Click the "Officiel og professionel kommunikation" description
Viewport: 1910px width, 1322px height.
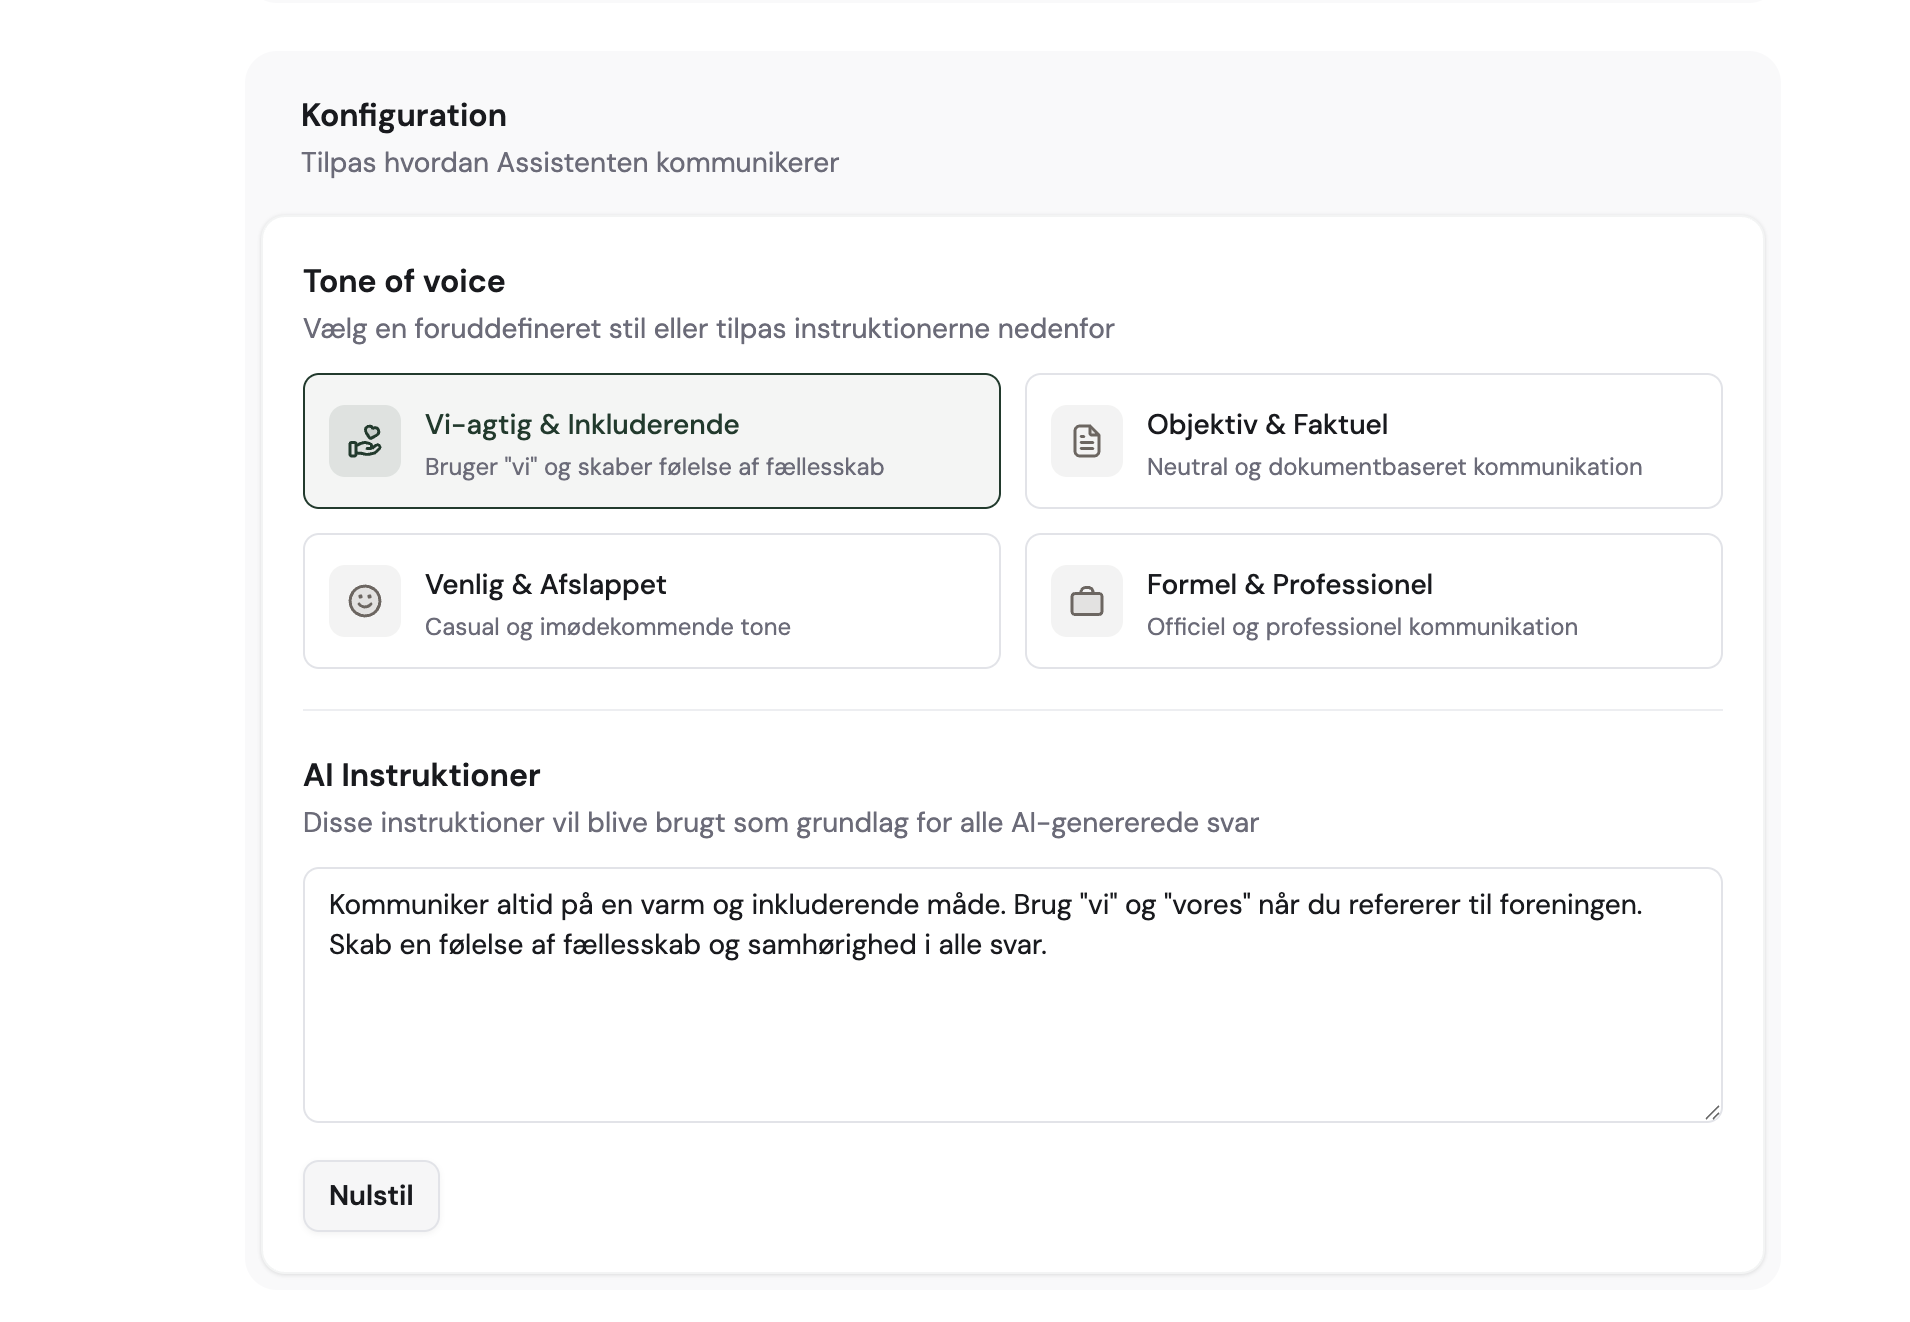coord(1361,627)
